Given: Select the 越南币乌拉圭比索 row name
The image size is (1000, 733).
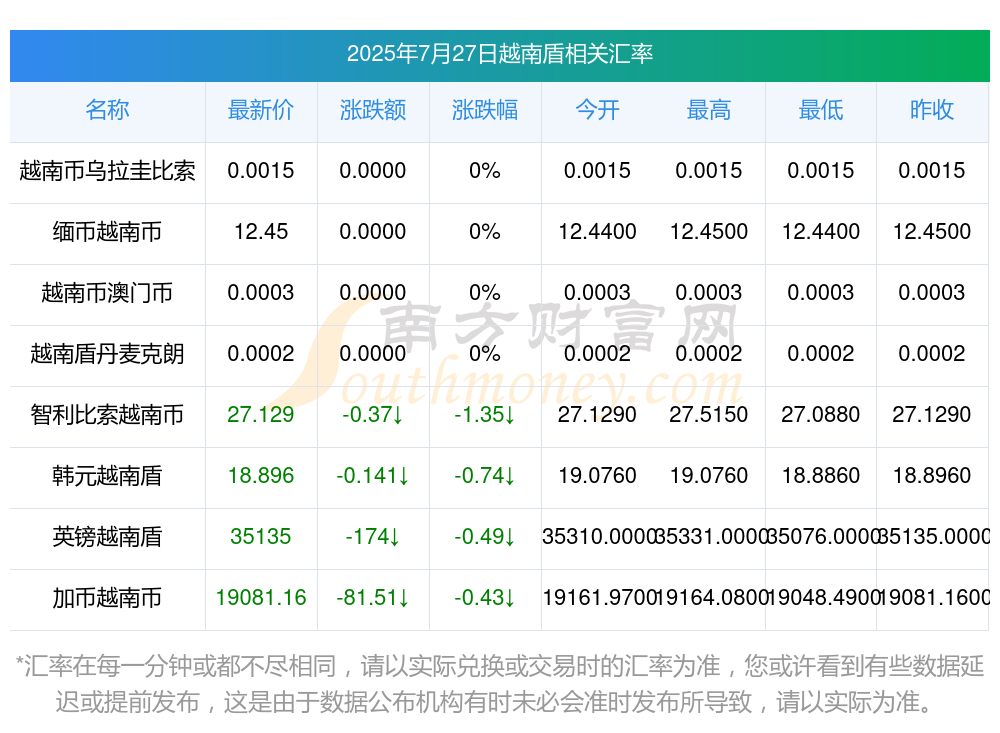Looking at the screenshot, I should click(107, 171).
